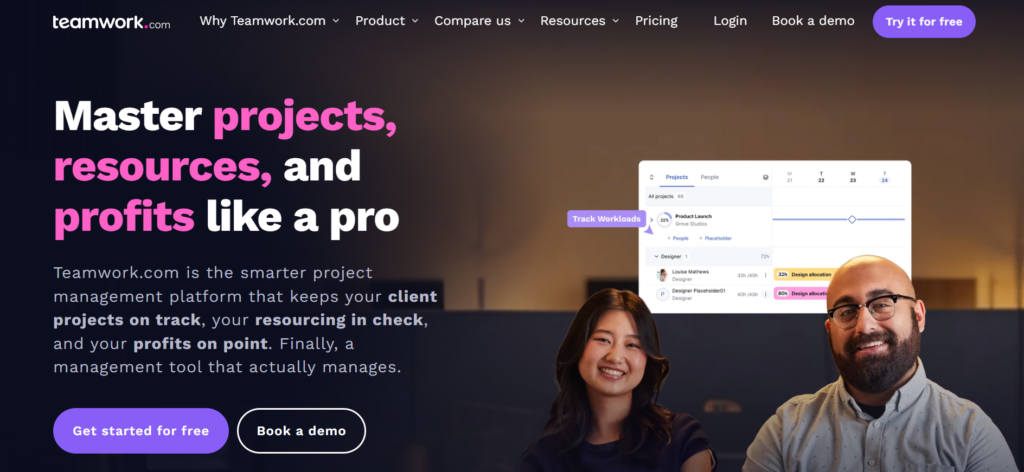Open the Why Teamwork.com dropdown
Image resolution: width=1024 pixels, height=472 pixels.
269,21
